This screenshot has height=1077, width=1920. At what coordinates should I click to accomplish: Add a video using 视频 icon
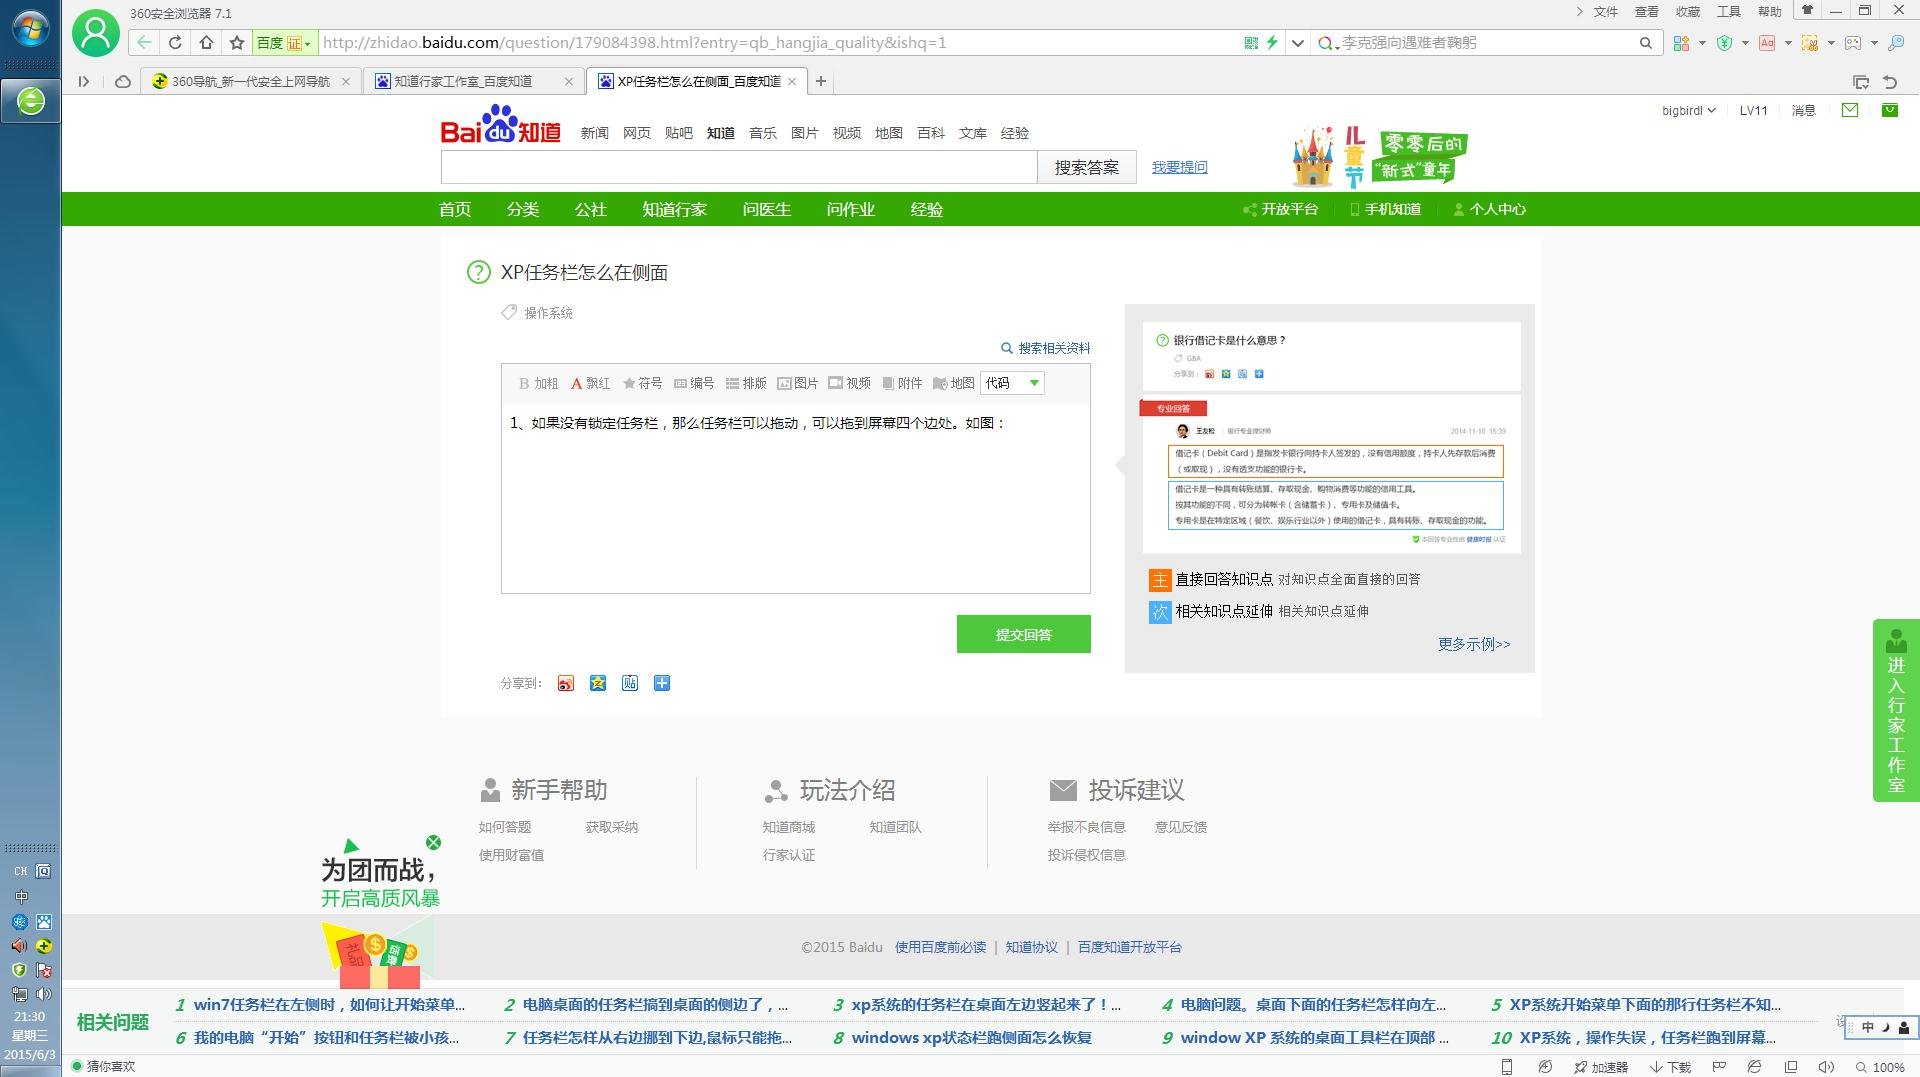[852, 383]
